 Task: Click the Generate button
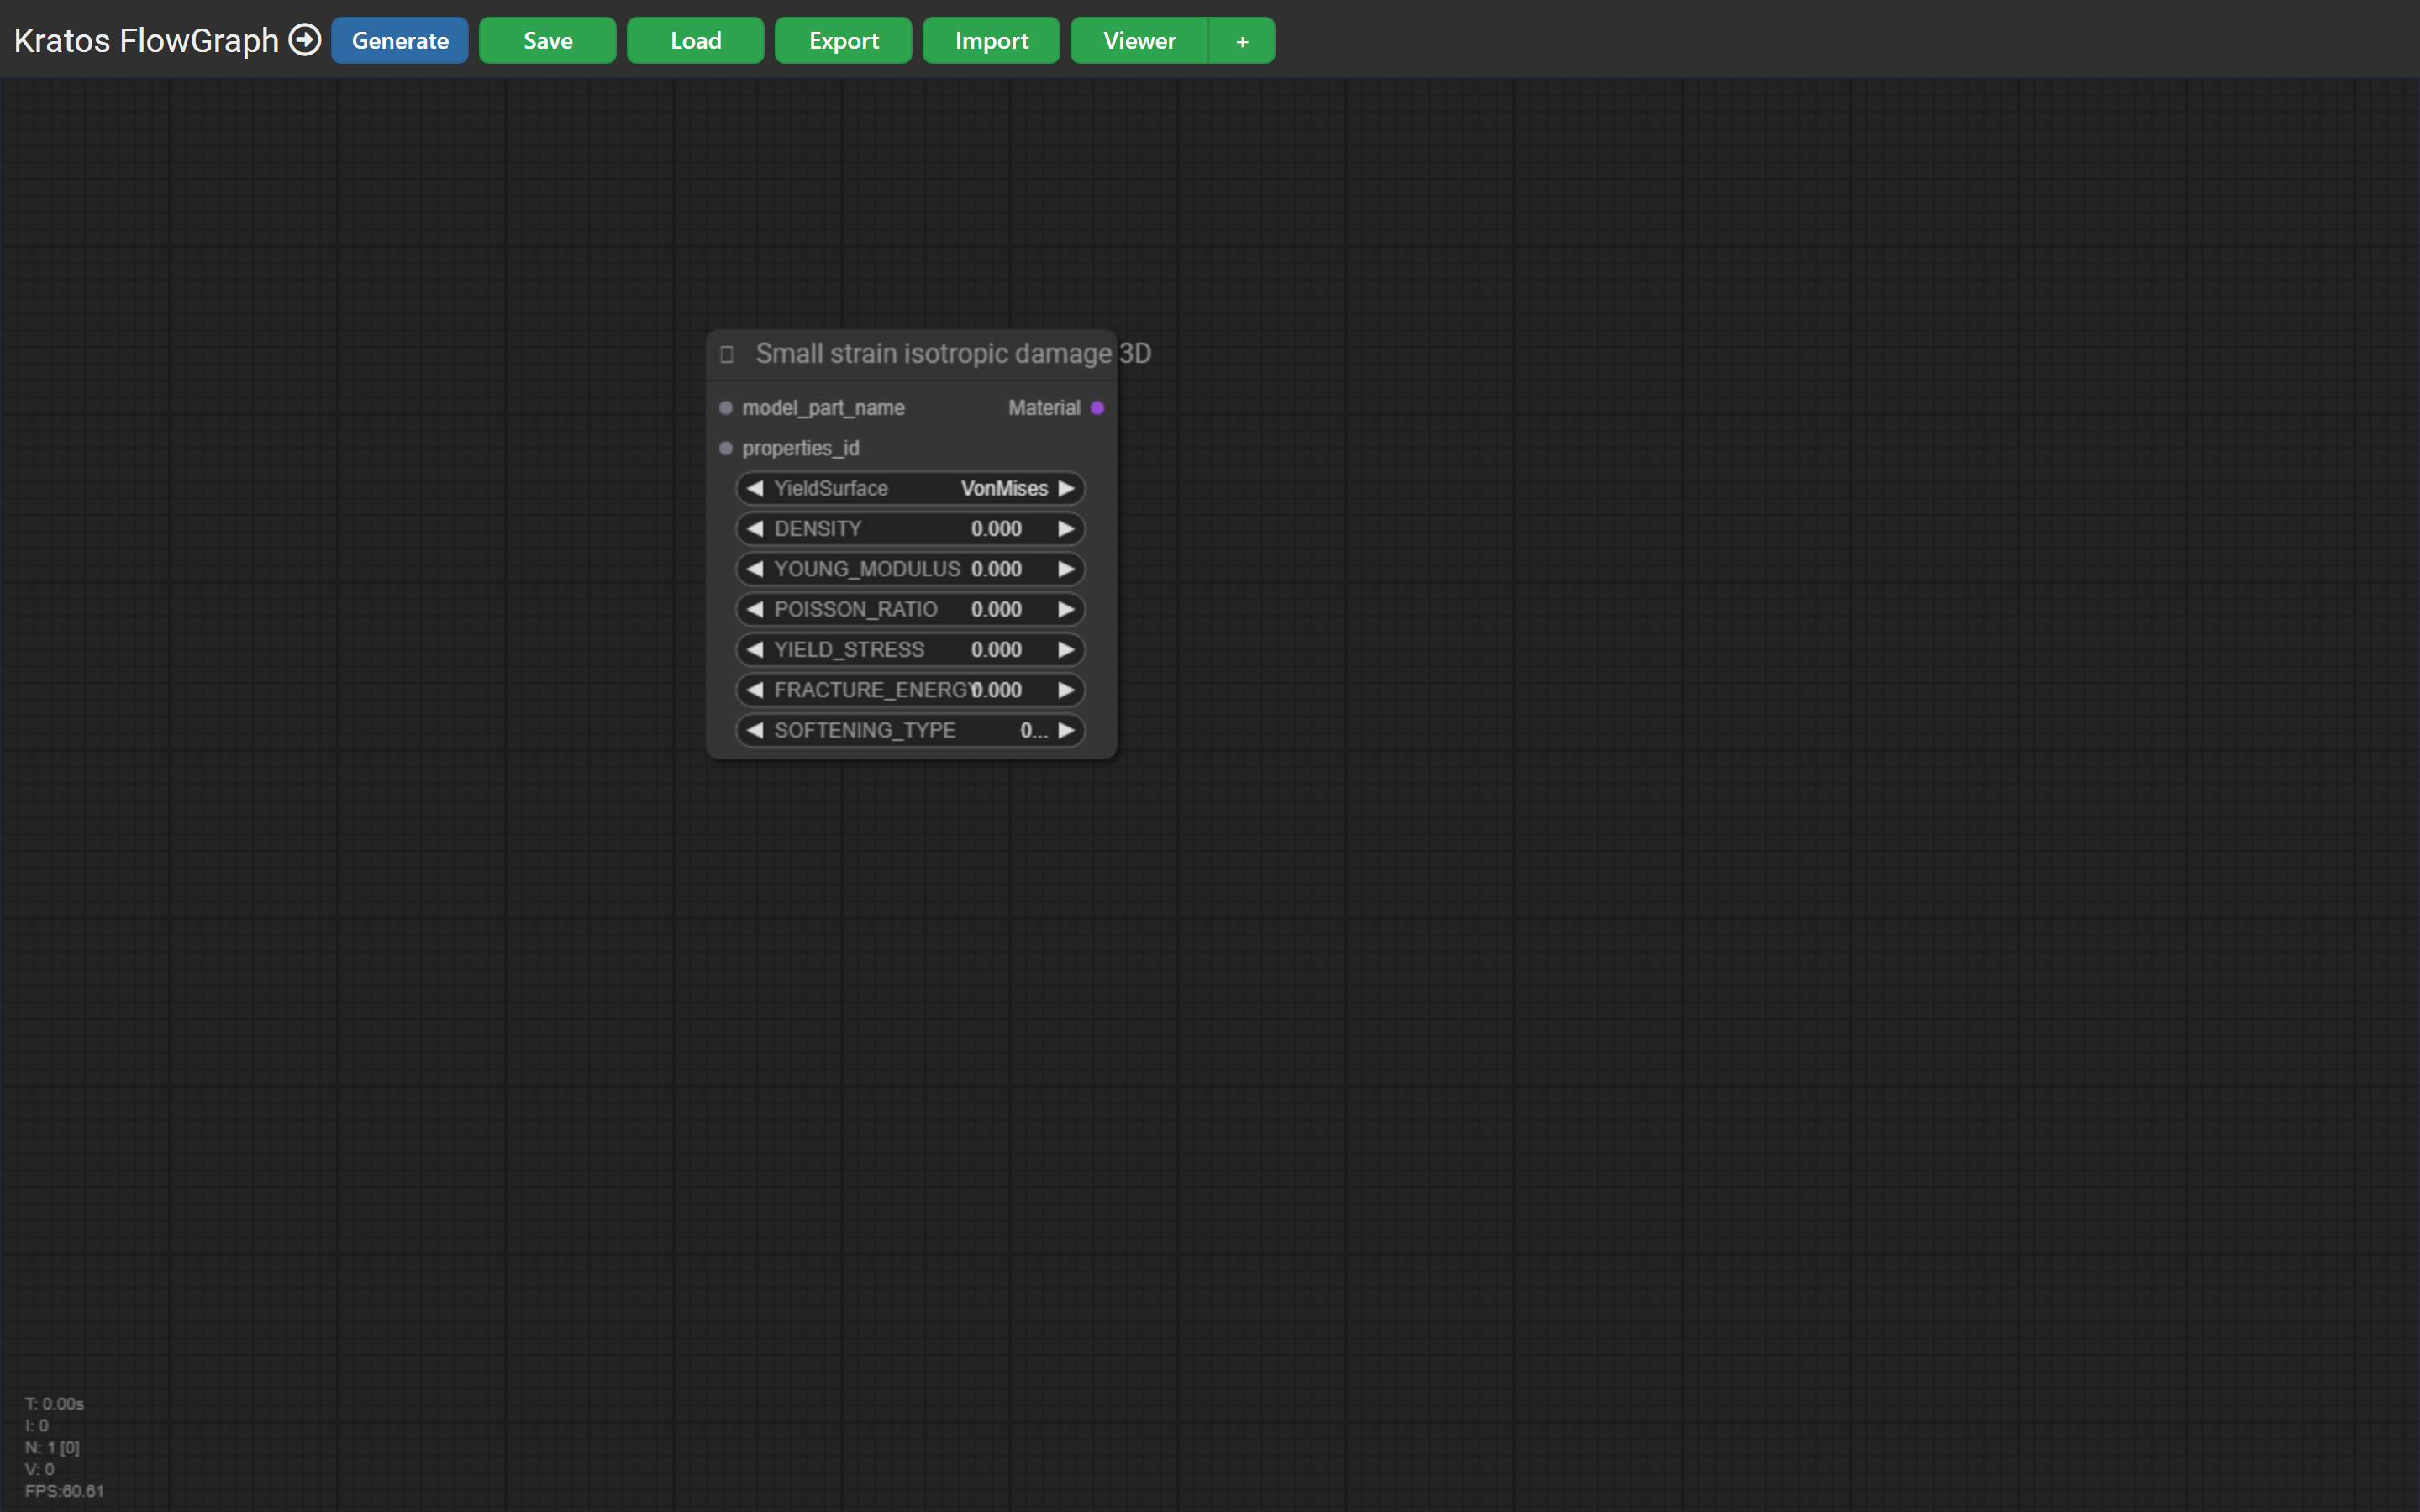pyautogui.click(x=400, y=40)
